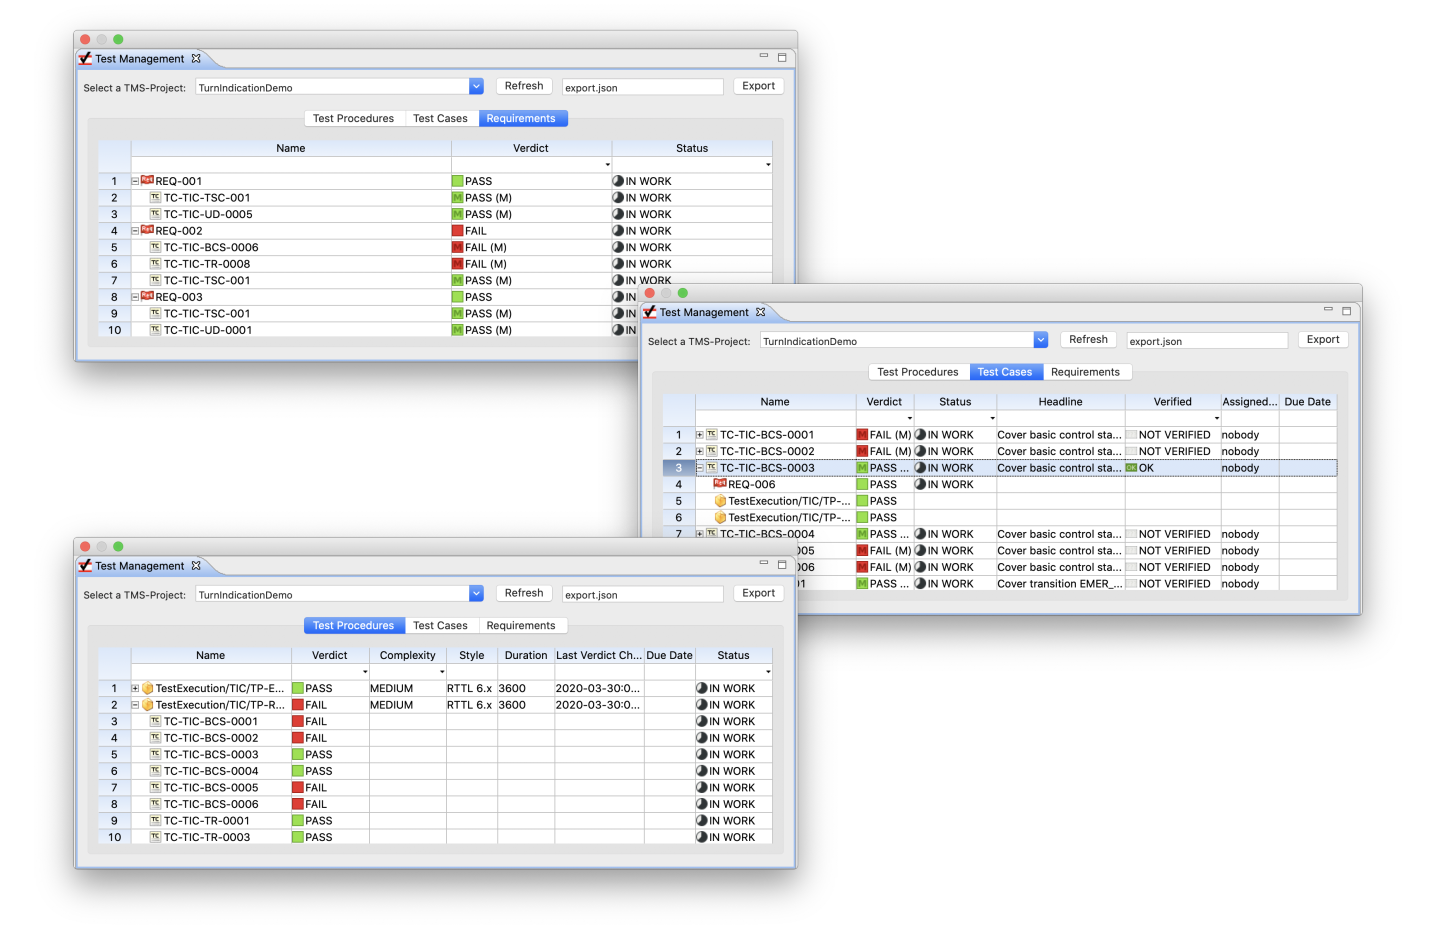This screenshot has height=944, width=1448.
Task: Click the IN WORK status icon of REQ-006
Action: tap(920, 484)
